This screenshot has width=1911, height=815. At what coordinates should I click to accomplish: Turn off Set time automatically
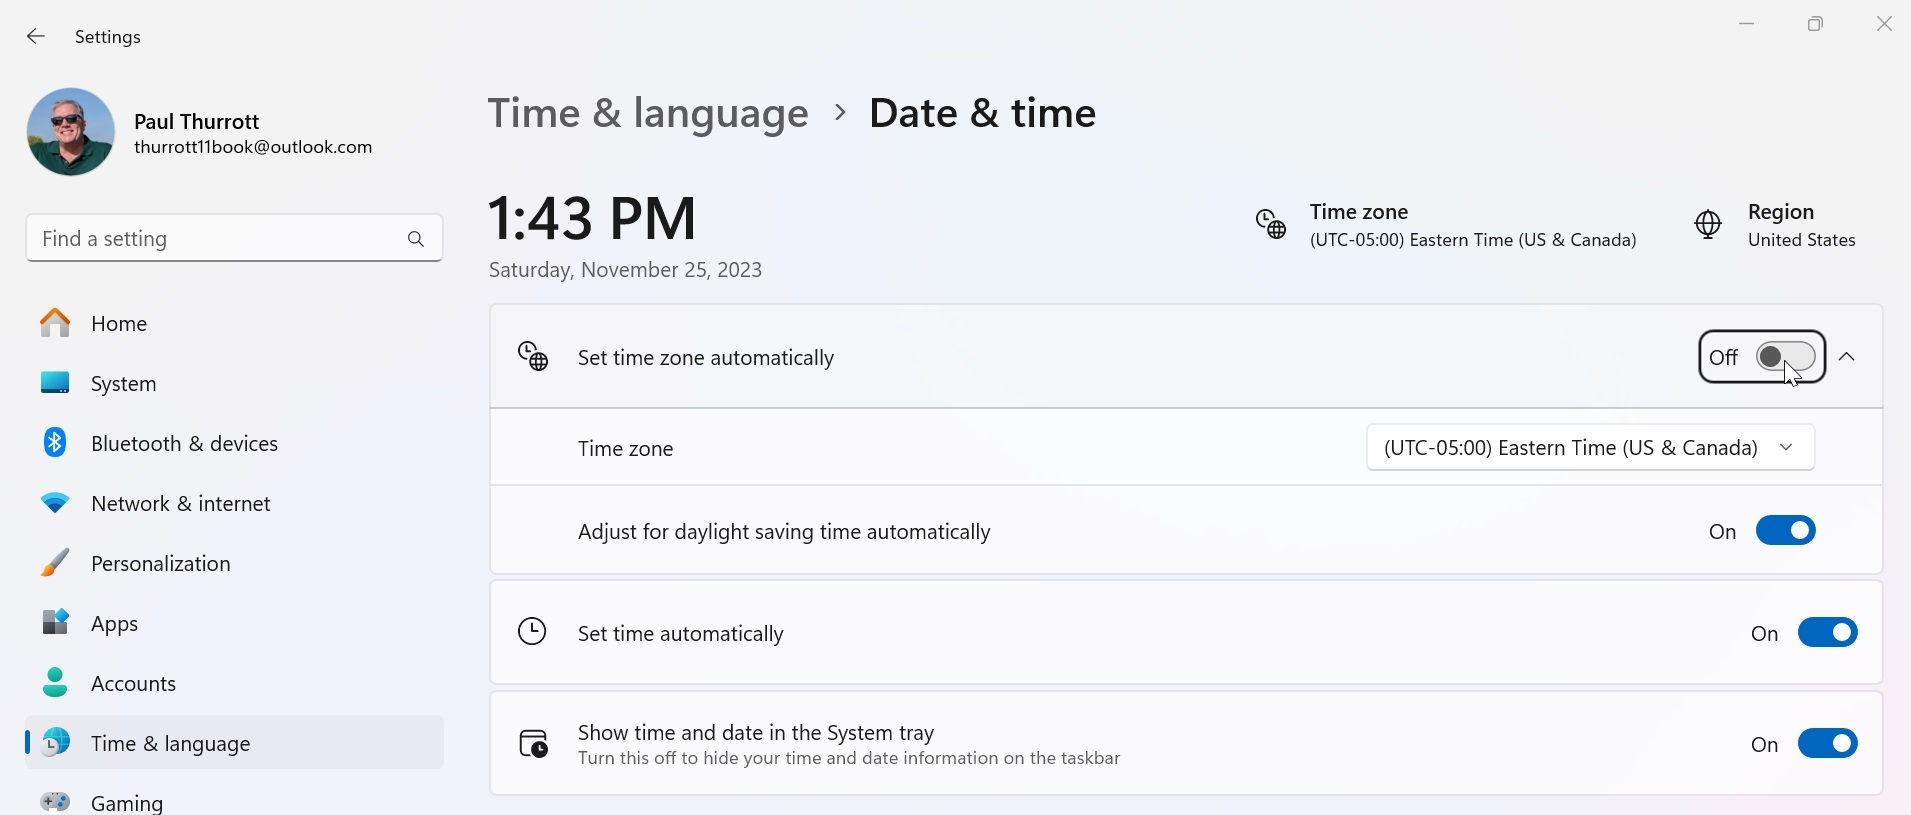[1827, 633]
